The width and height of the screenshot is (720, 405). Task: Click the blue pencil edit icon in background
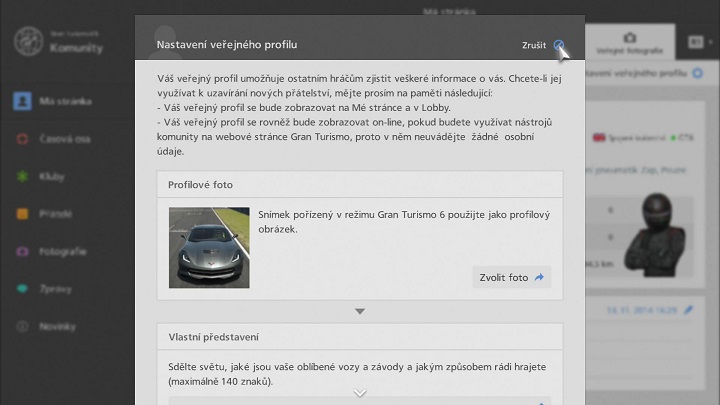tap(688, 310)
